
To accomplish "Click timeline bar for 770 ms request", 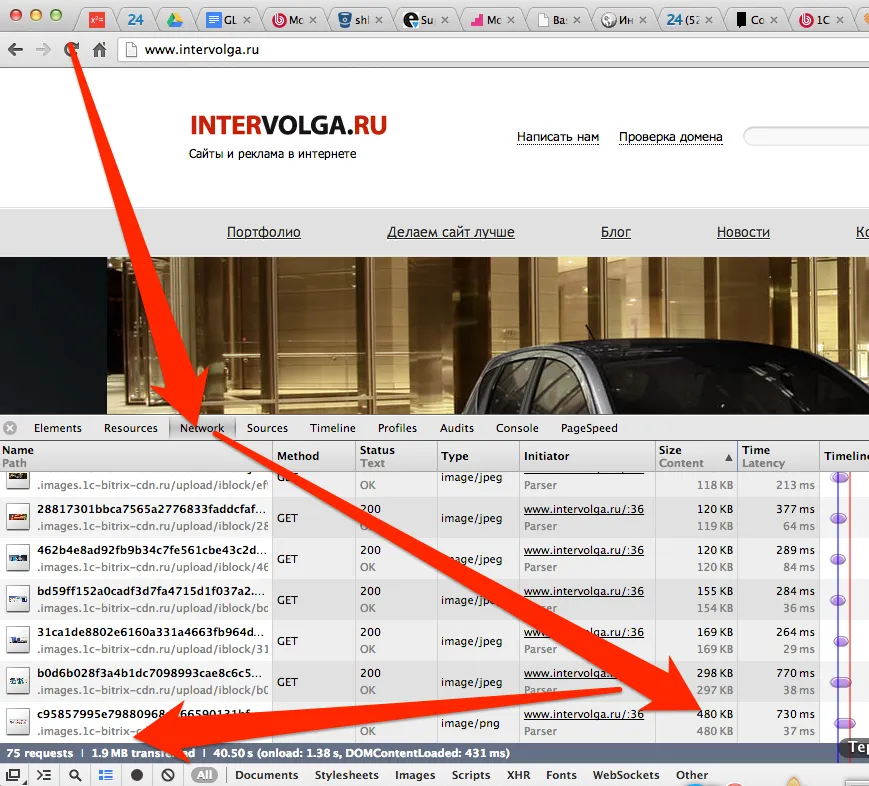I will (x=841, y=682).
